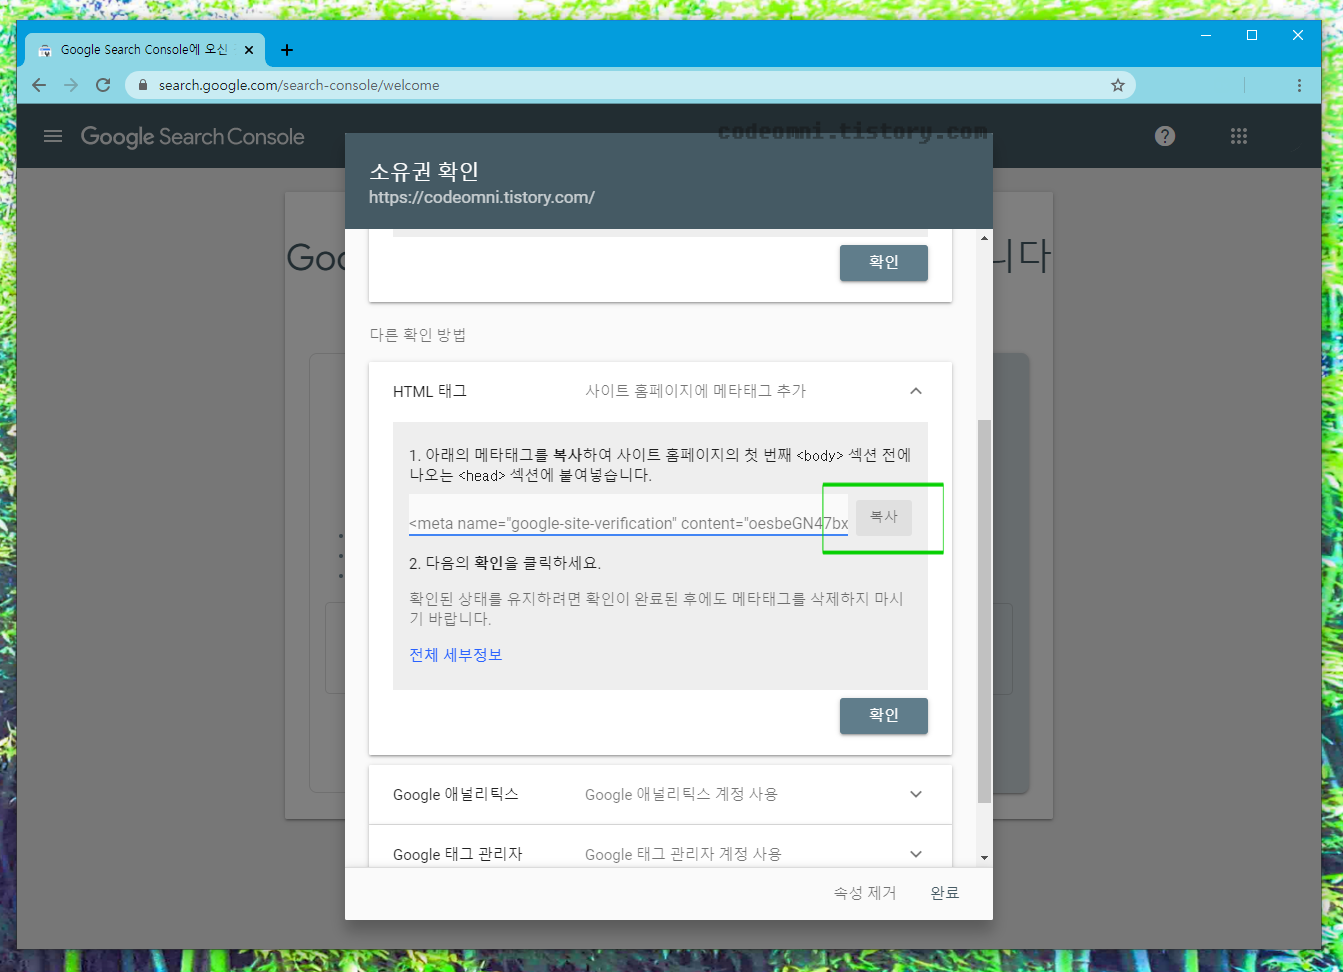Click the 다른 확인 방법 heading
Screen dimensions: 1343x972
[x=418, y=335]
